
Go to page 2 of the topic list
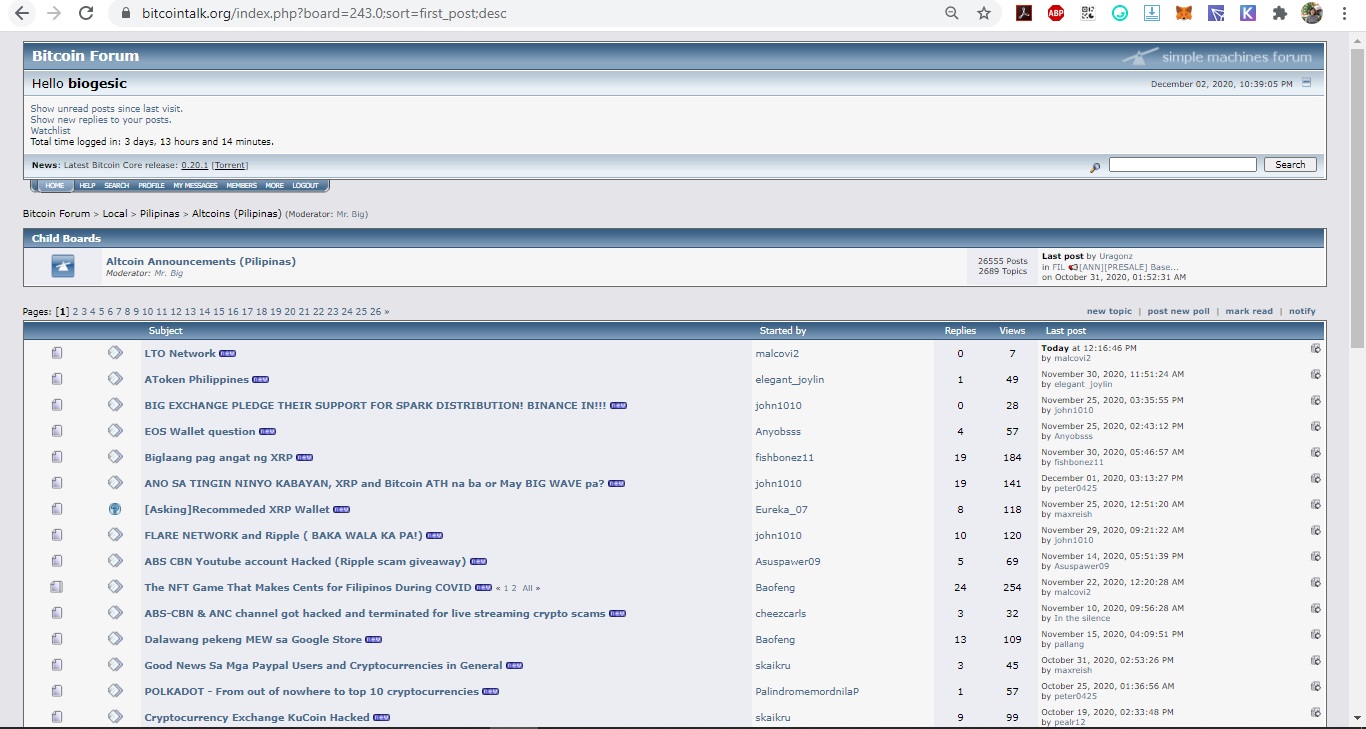tap(76, 312)
